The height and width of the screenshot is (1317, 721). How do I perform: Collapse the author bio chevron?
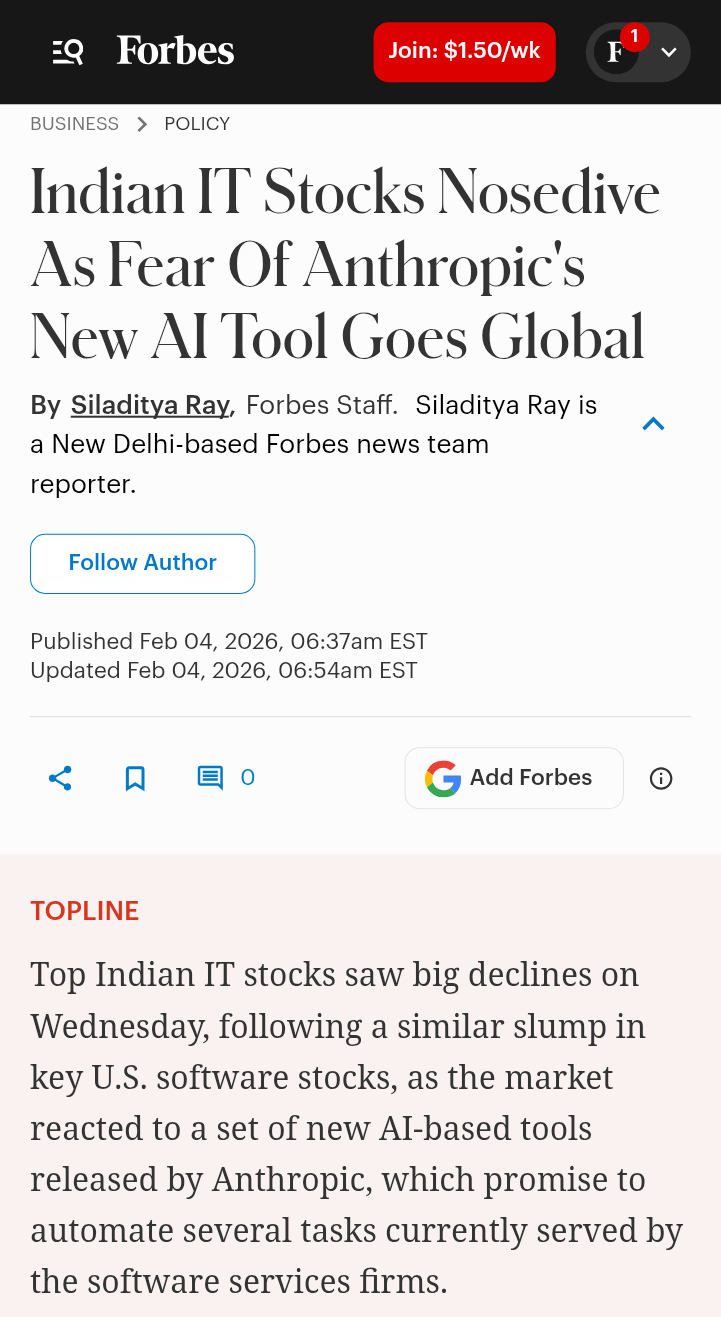[653, 424]
